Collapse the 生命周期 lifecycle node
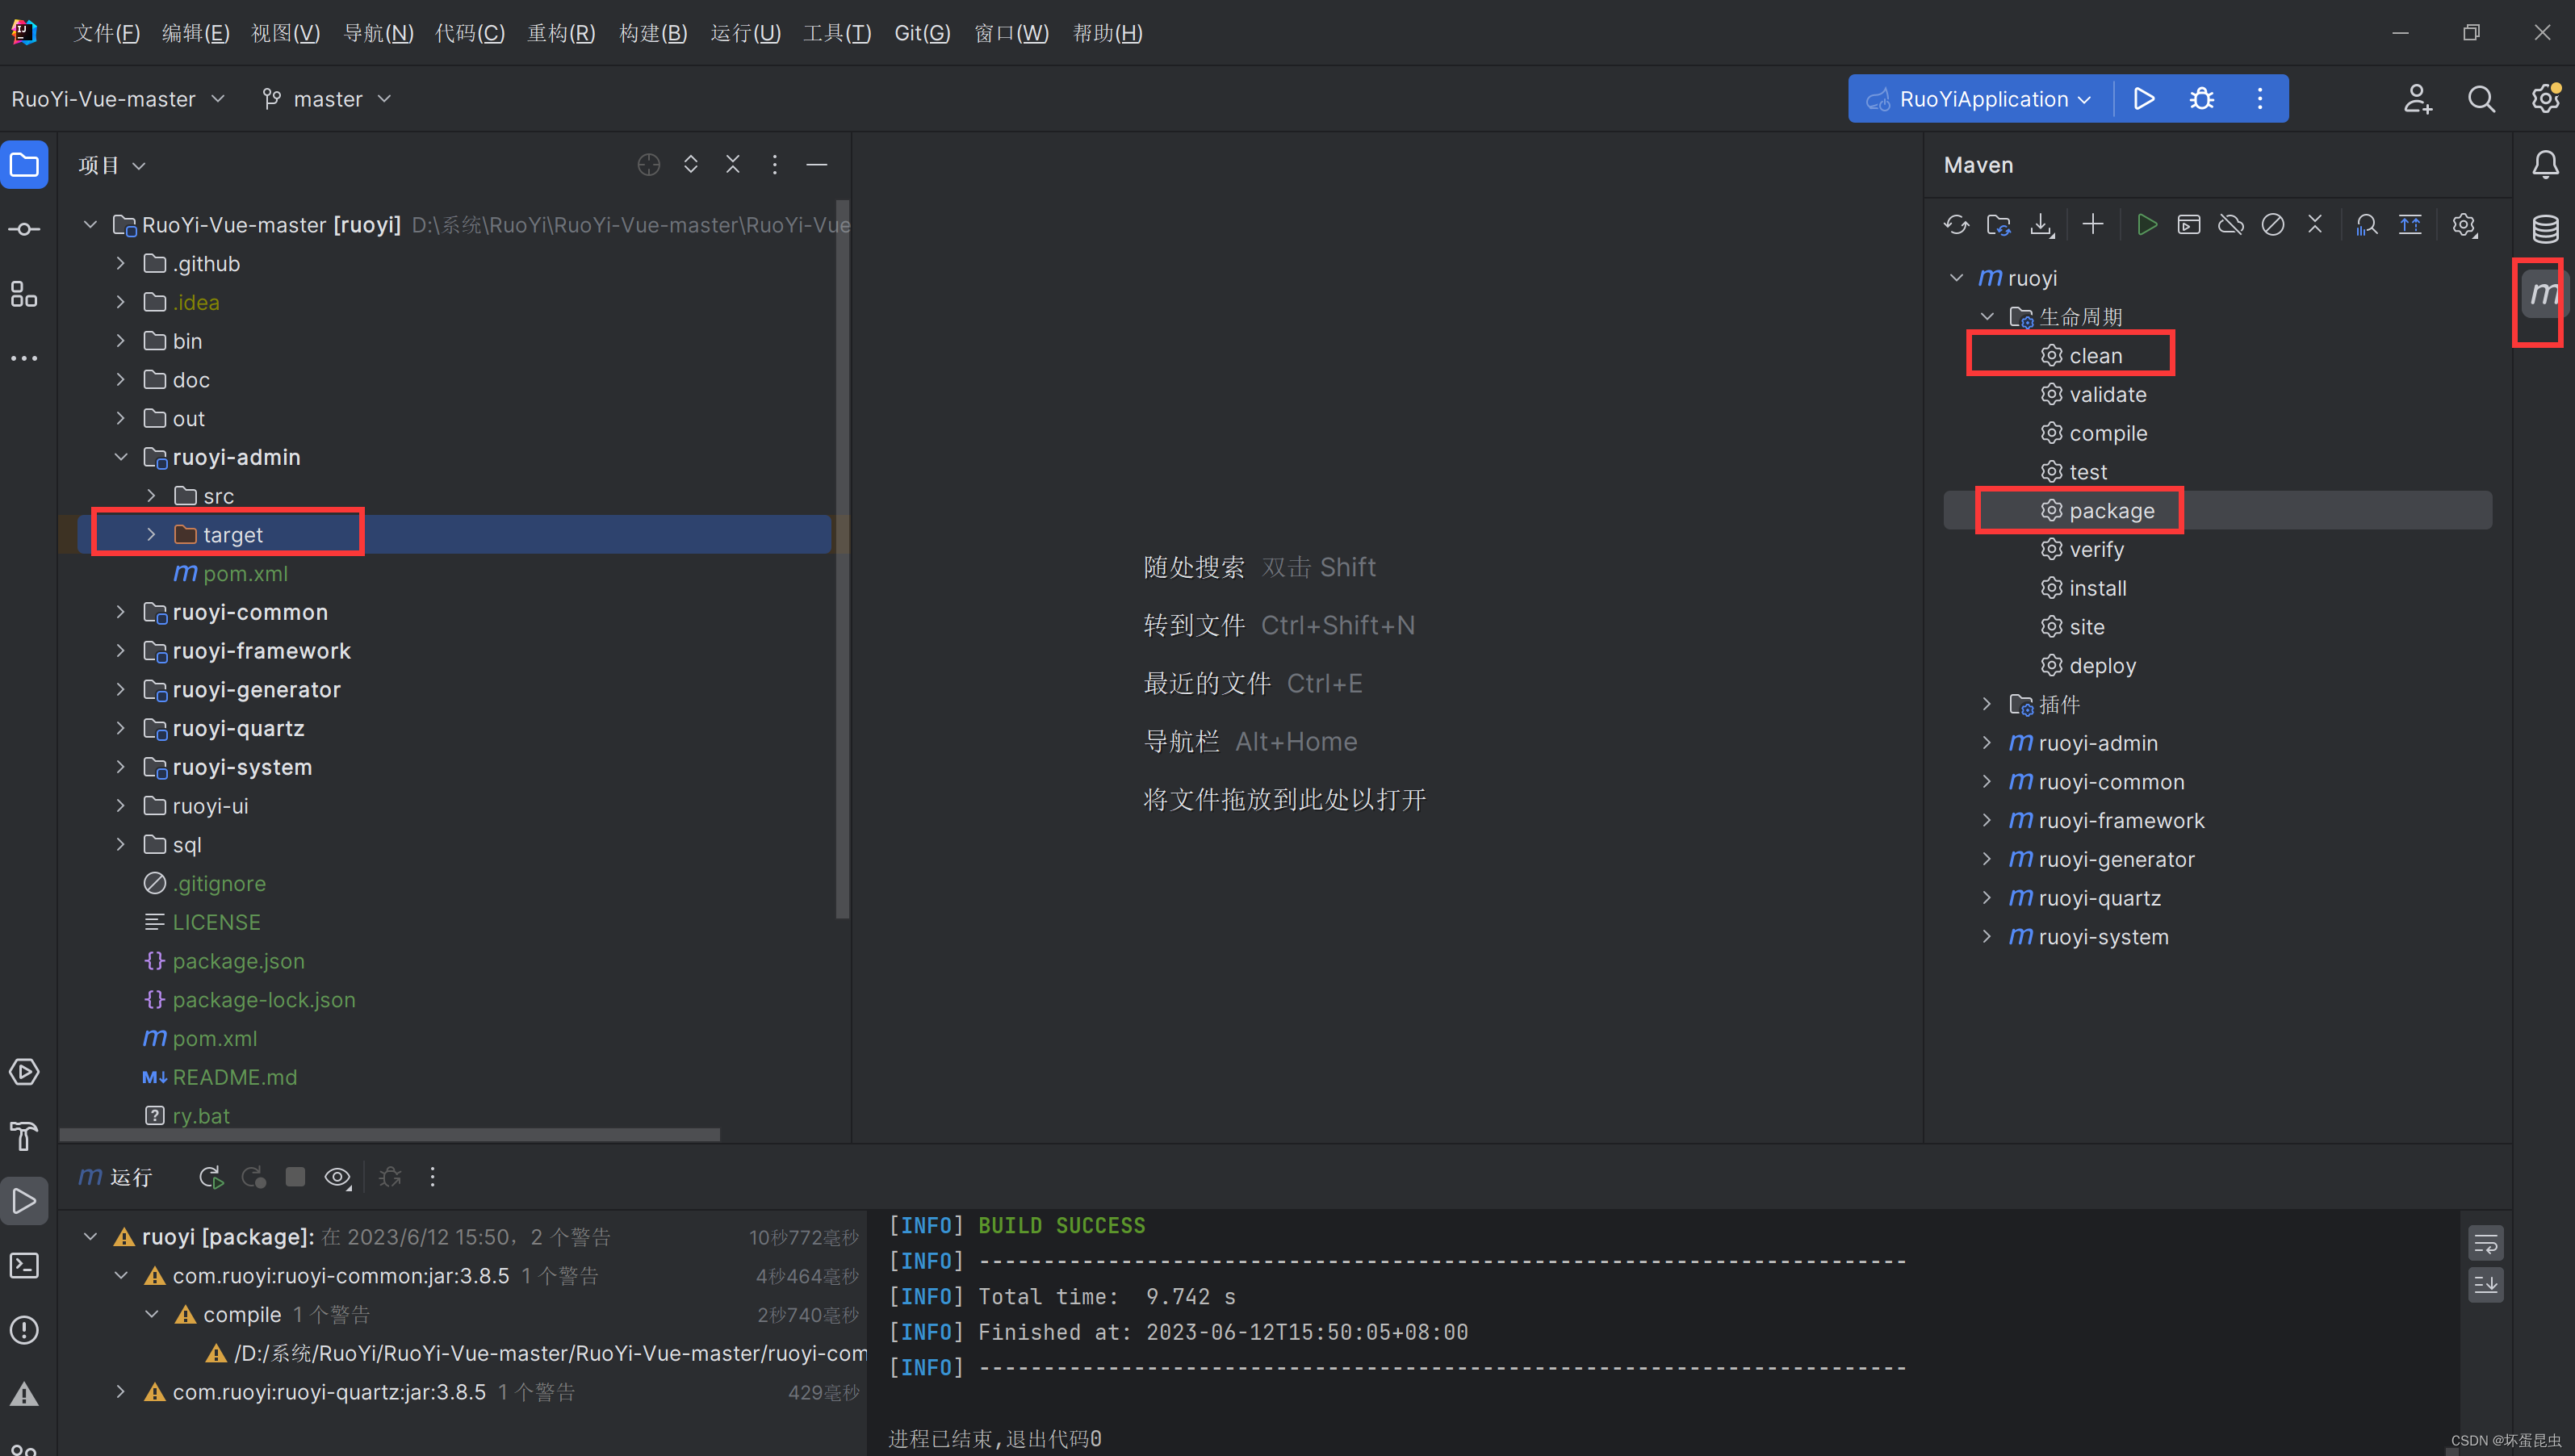Image resolution: width=2575 pixels, height=1456 pixels. pos(1987,317)
